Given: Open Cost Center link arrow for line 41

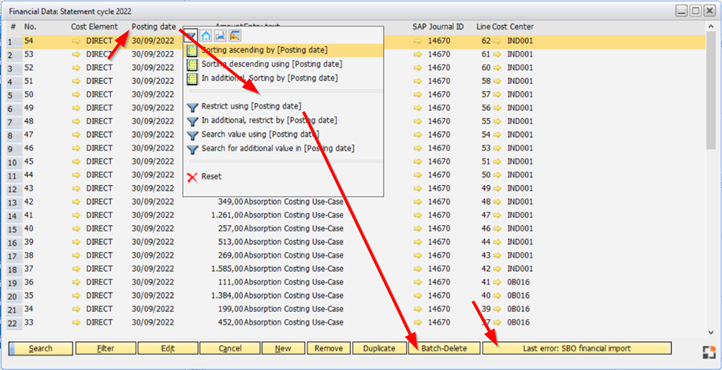Looking at the screenshot, I should 497,282.
